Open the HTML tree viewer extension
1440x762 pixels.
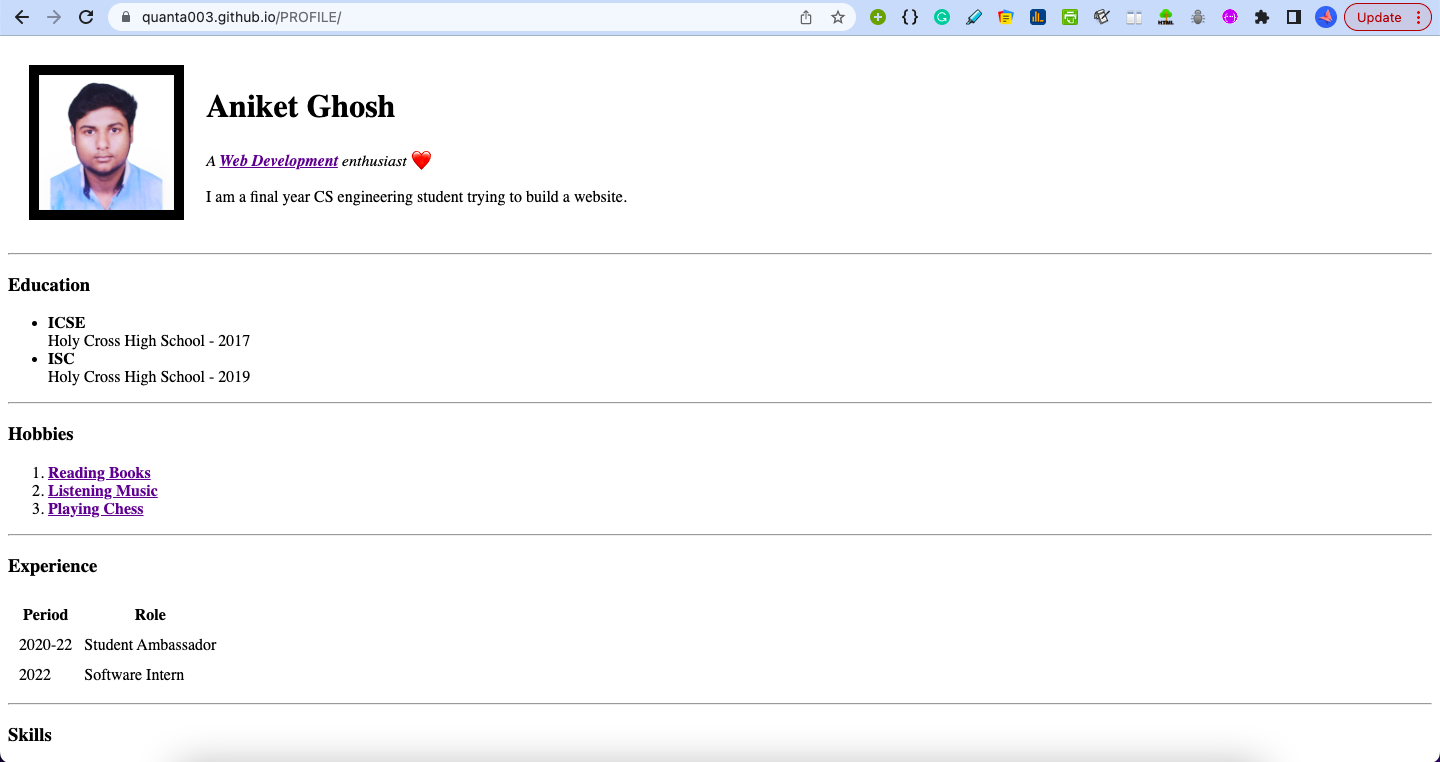[1166, 17]
